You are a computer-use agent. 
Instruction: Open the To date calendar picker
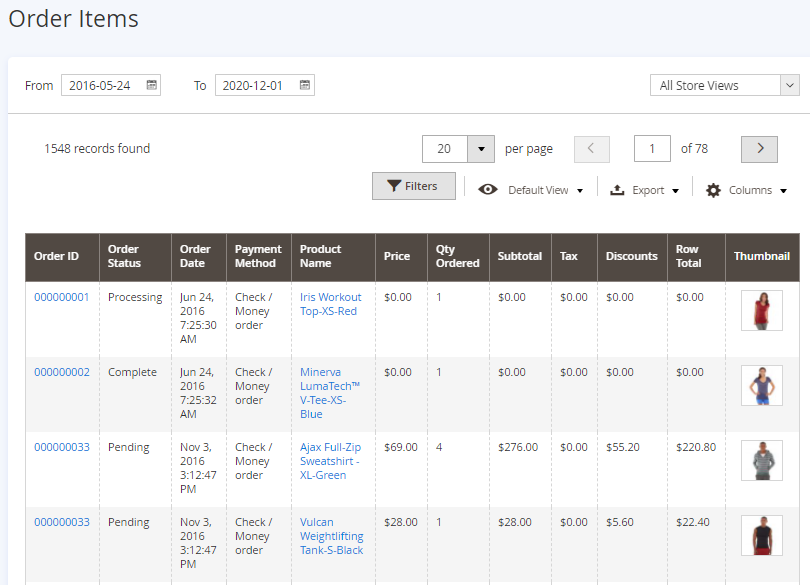point(305,86)
